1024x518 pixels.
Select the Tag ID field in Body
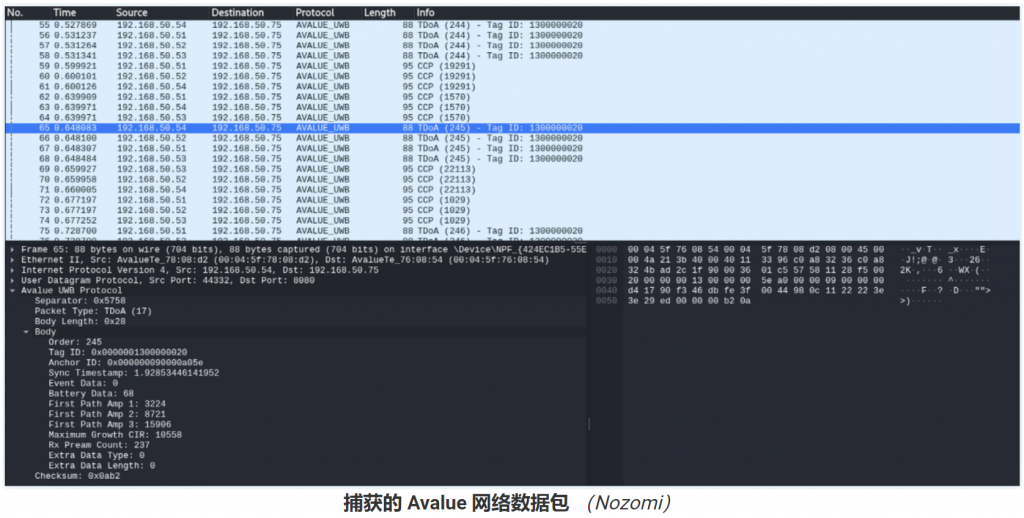[x=118, y=352]
